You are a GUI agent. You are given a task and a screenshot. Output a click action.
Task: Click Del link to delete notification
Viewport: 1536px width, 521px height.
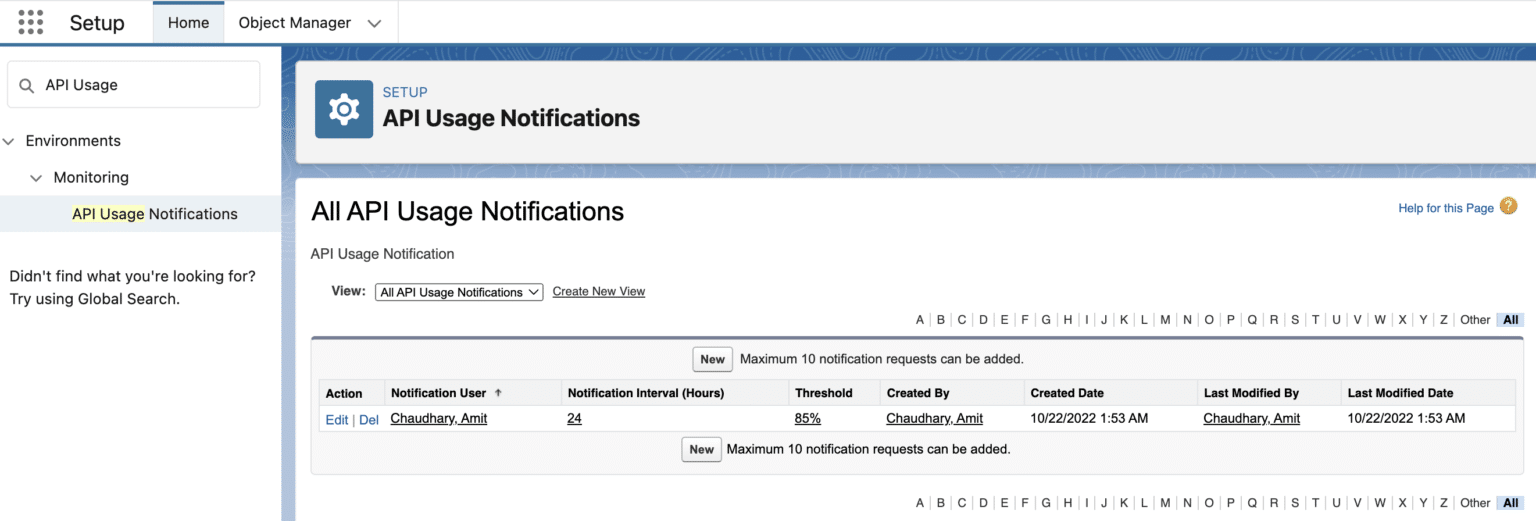pos(369,420)
